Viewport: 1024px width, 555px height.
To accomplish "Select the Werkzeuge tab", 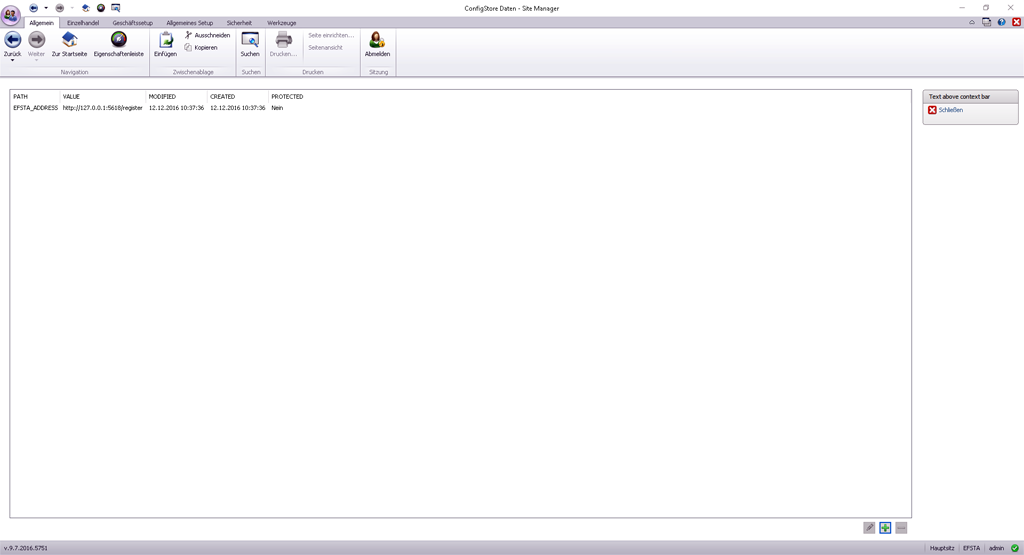I will pyautogui.click(x=281, y=22).
